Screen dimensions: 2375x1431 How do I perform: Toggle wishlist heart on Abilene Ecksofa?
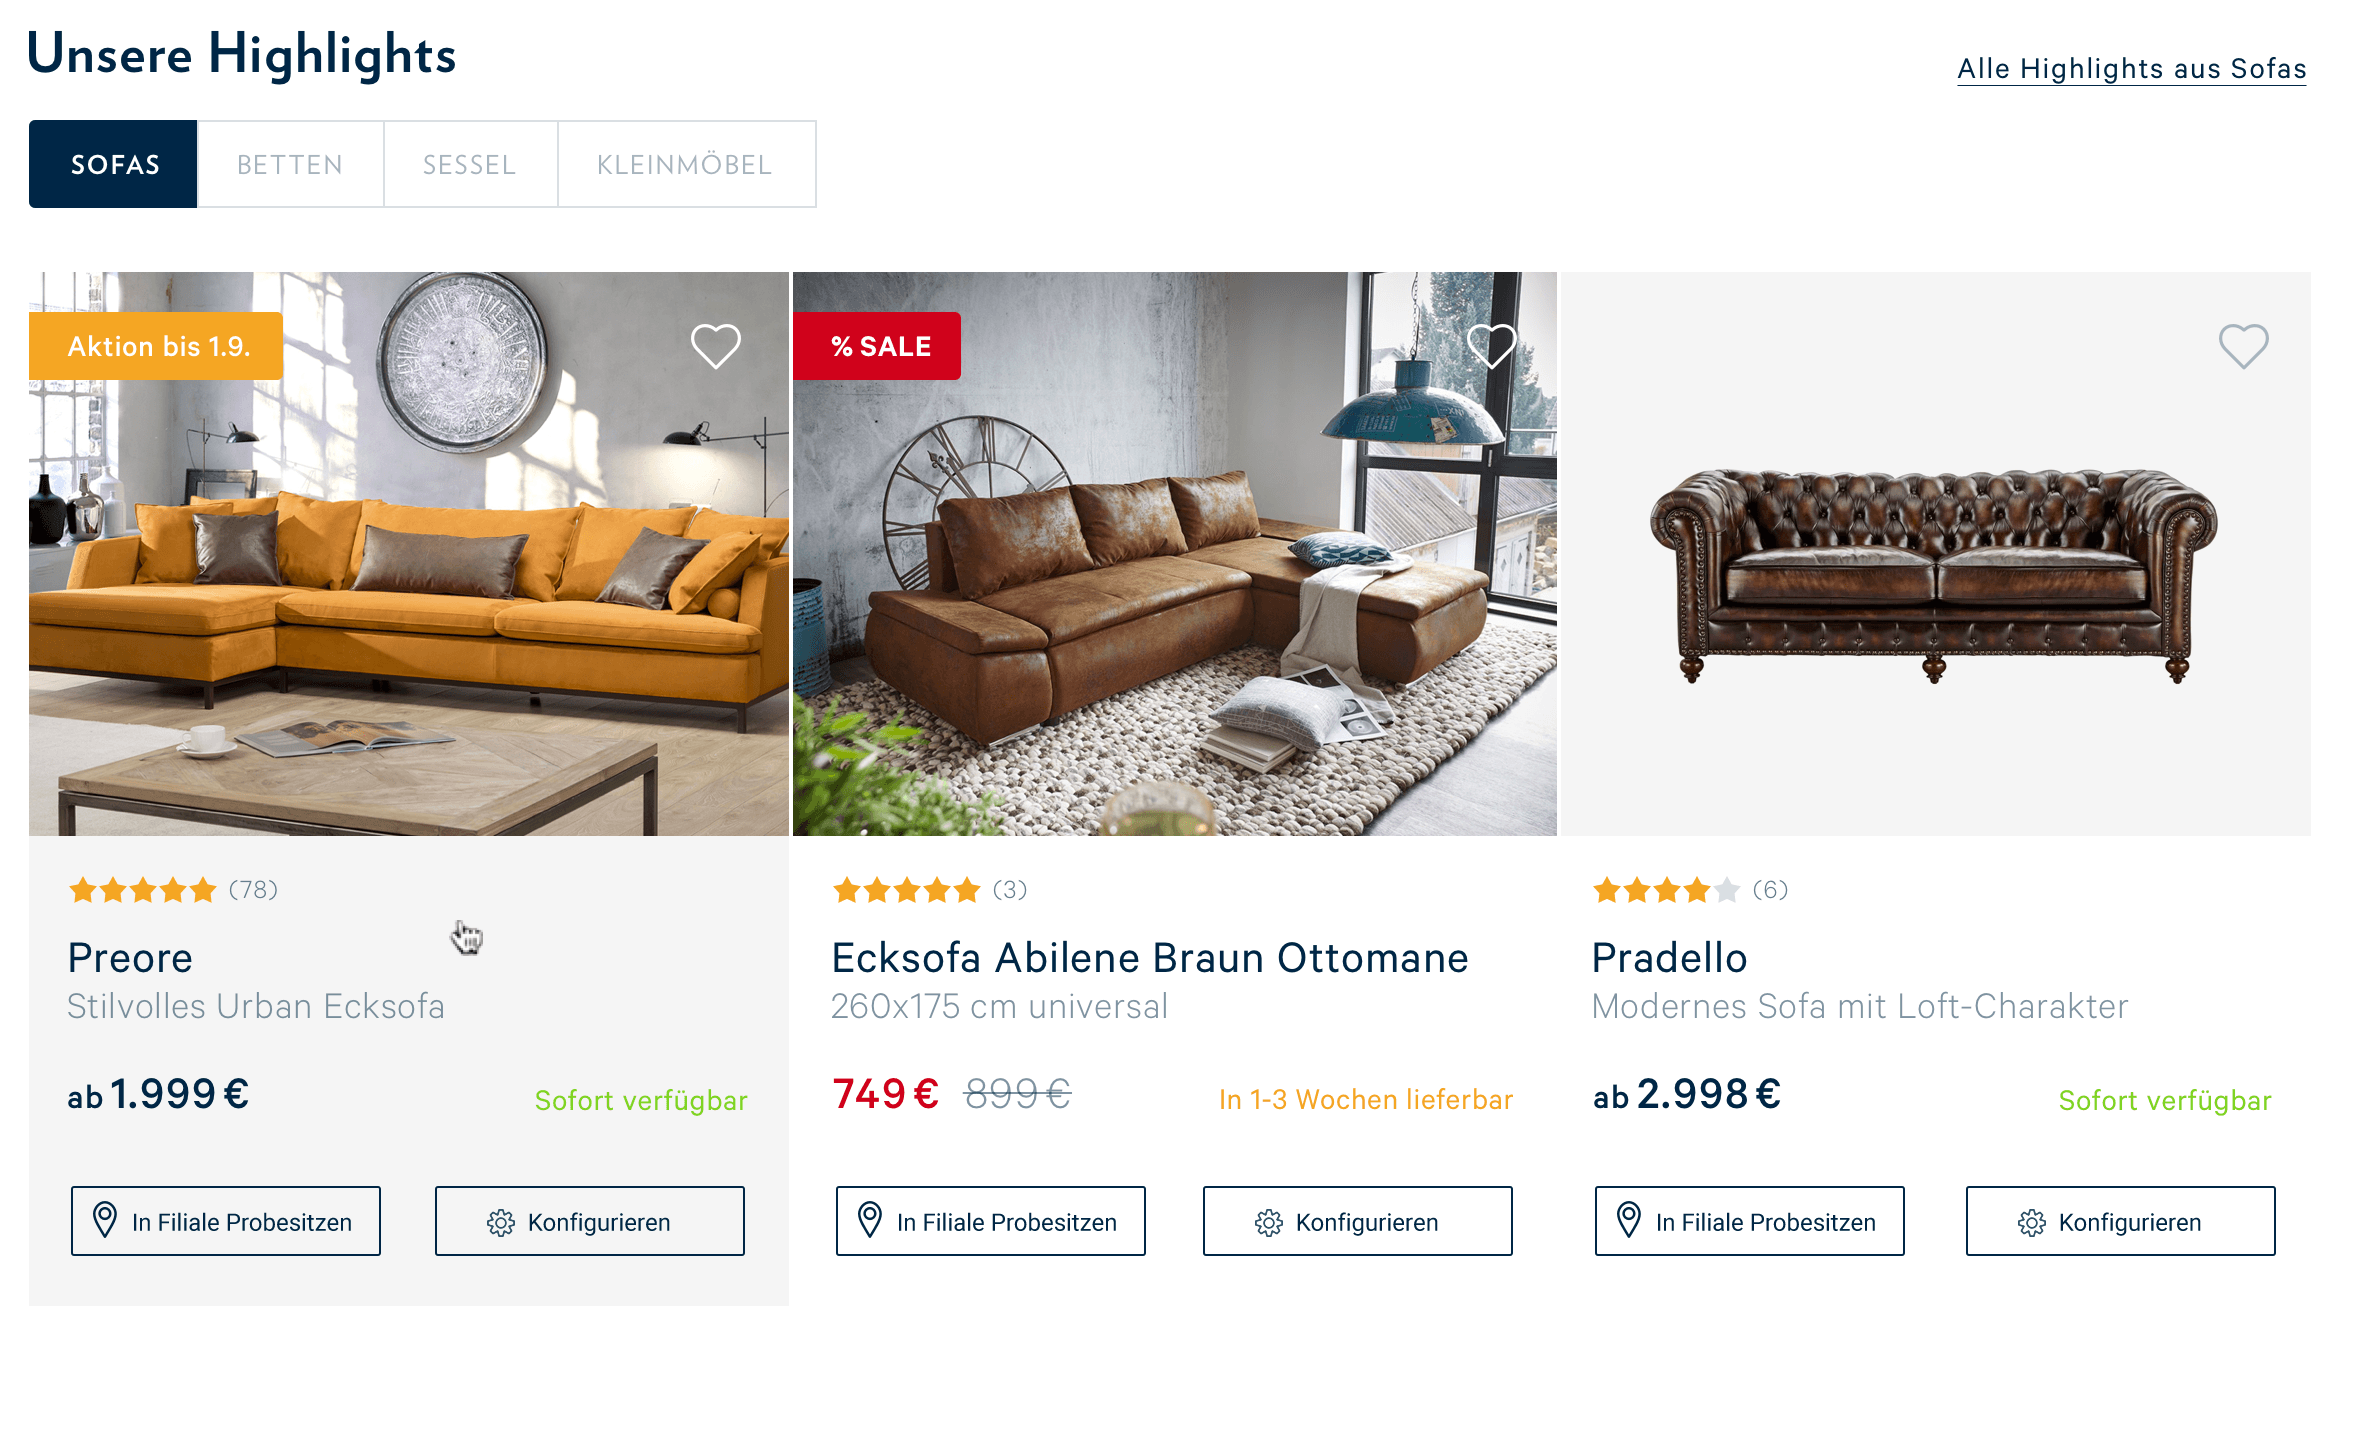[1492, 346]
